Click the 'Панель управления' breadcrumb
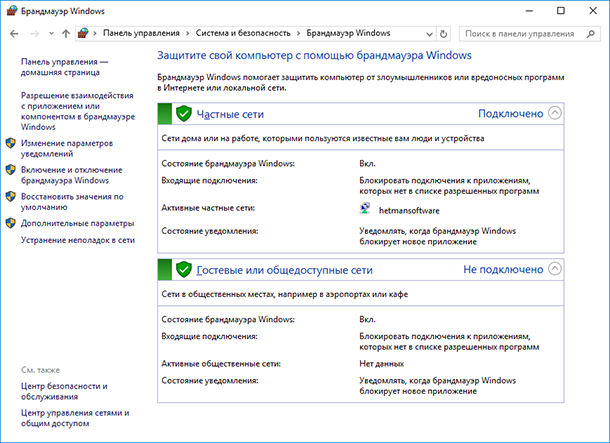 click(141, 33)
